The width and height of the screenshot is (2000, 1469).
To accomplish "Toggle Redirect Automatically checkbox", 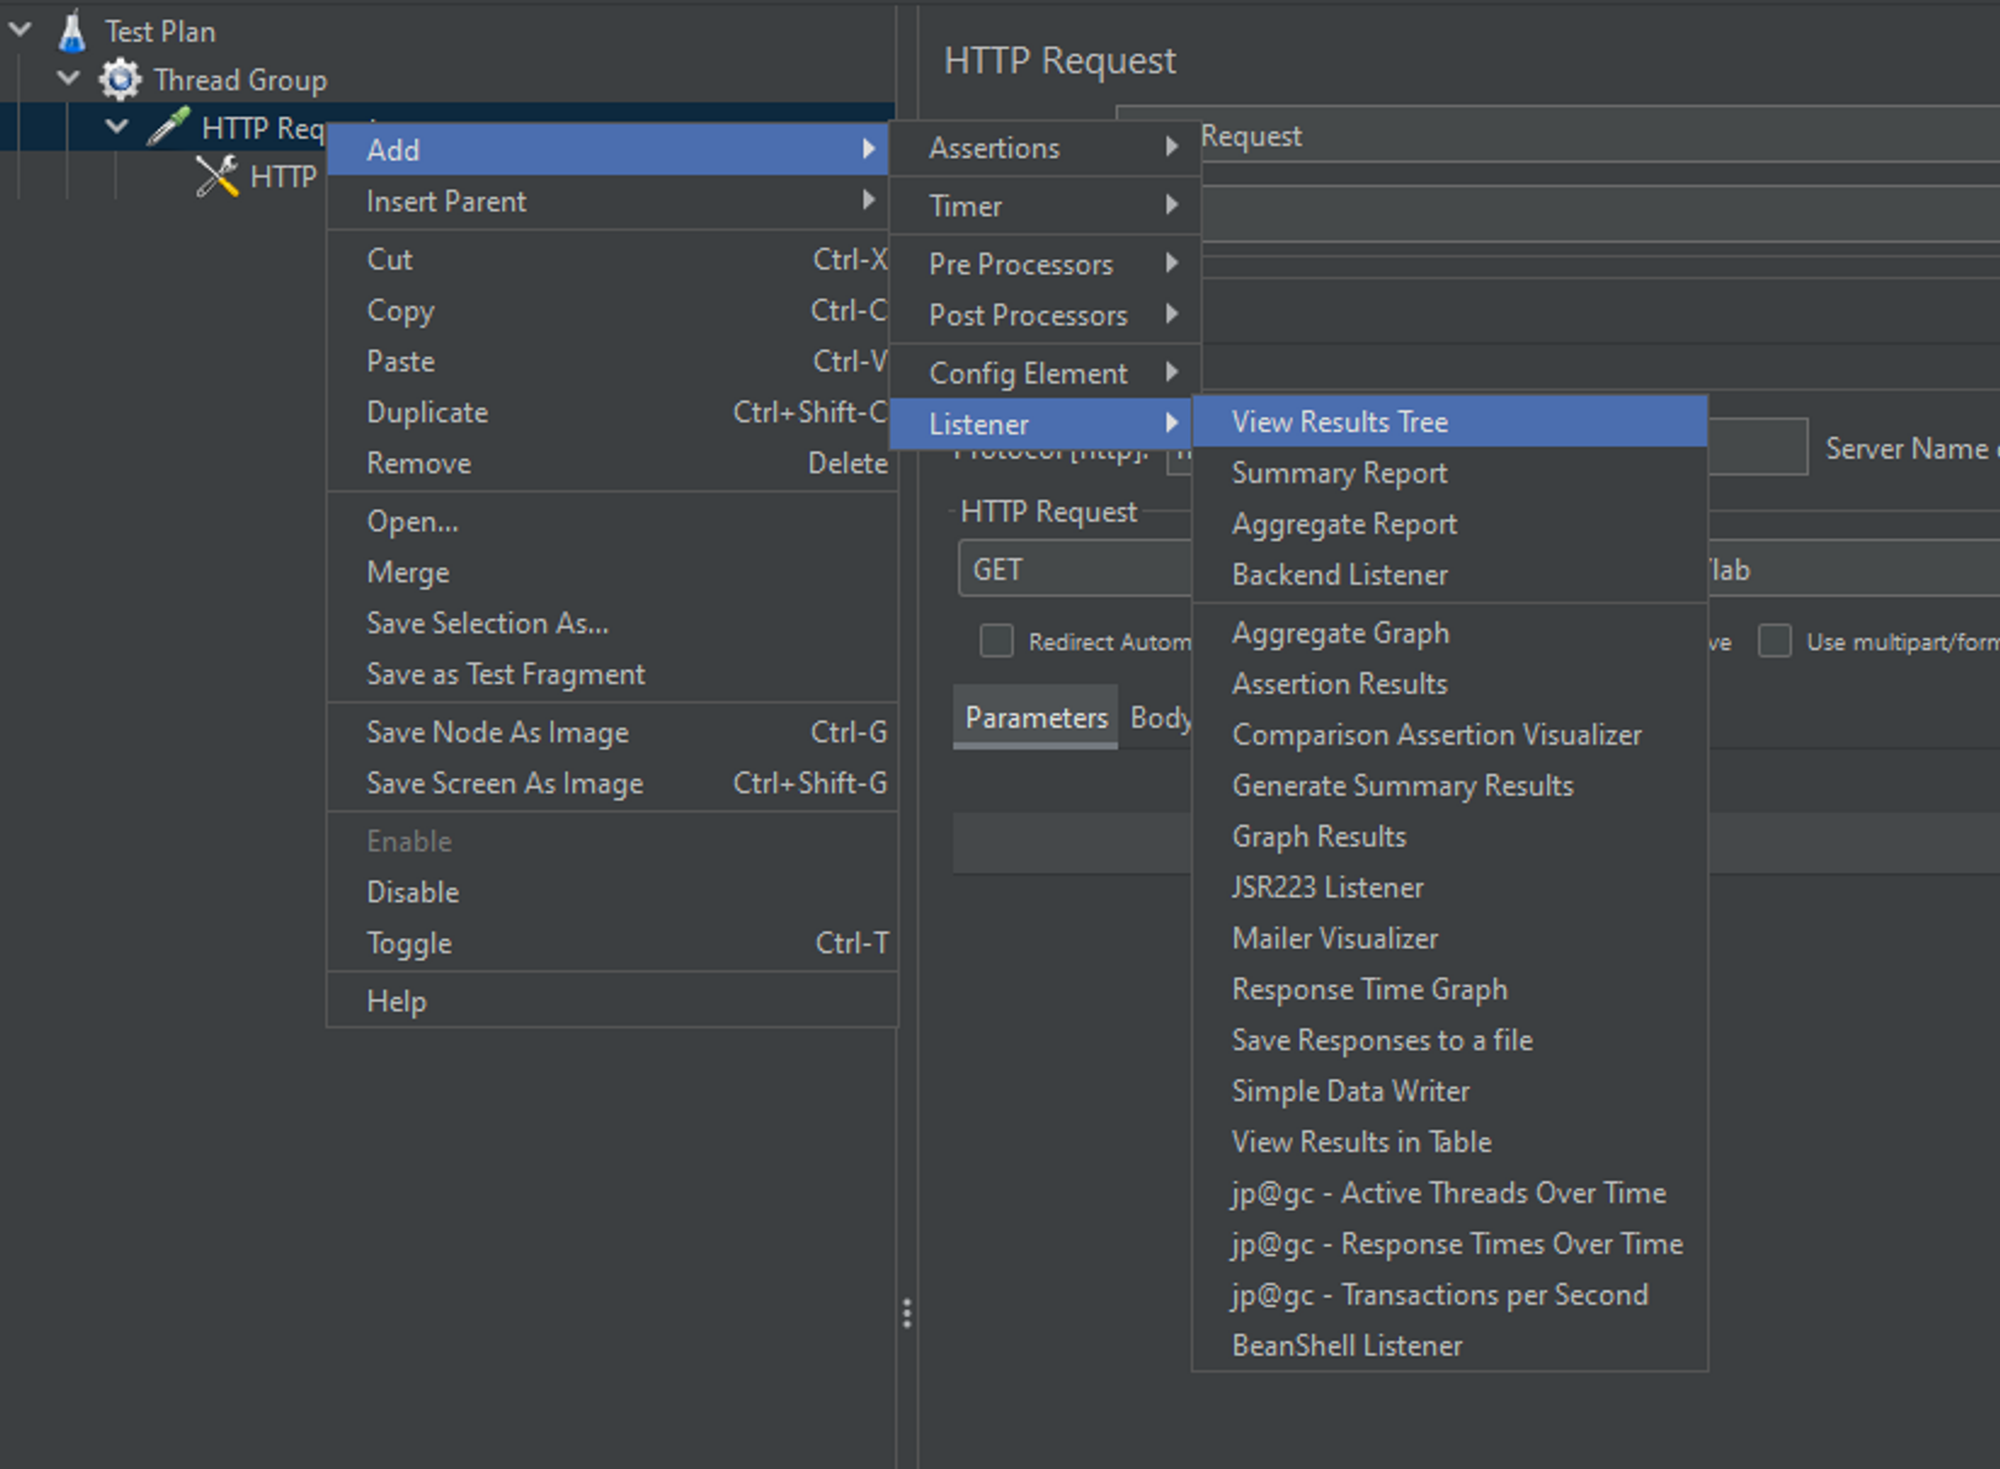I will point(996,641).
